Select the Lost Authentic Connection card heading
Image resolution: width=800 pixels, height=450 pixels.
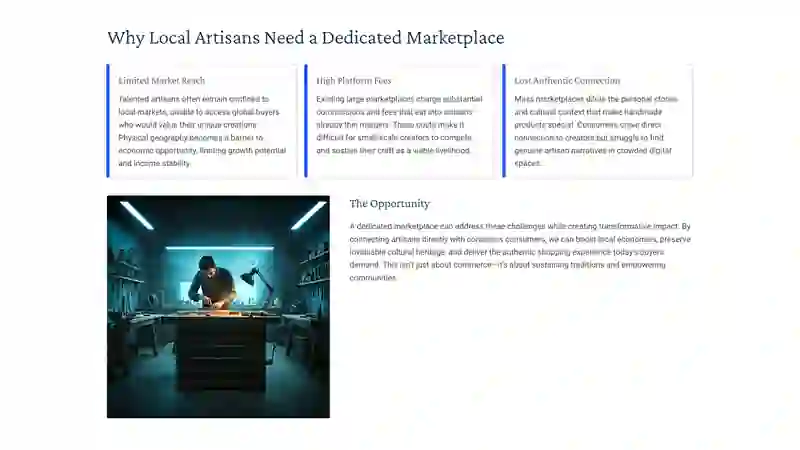[x=567, y=81]
